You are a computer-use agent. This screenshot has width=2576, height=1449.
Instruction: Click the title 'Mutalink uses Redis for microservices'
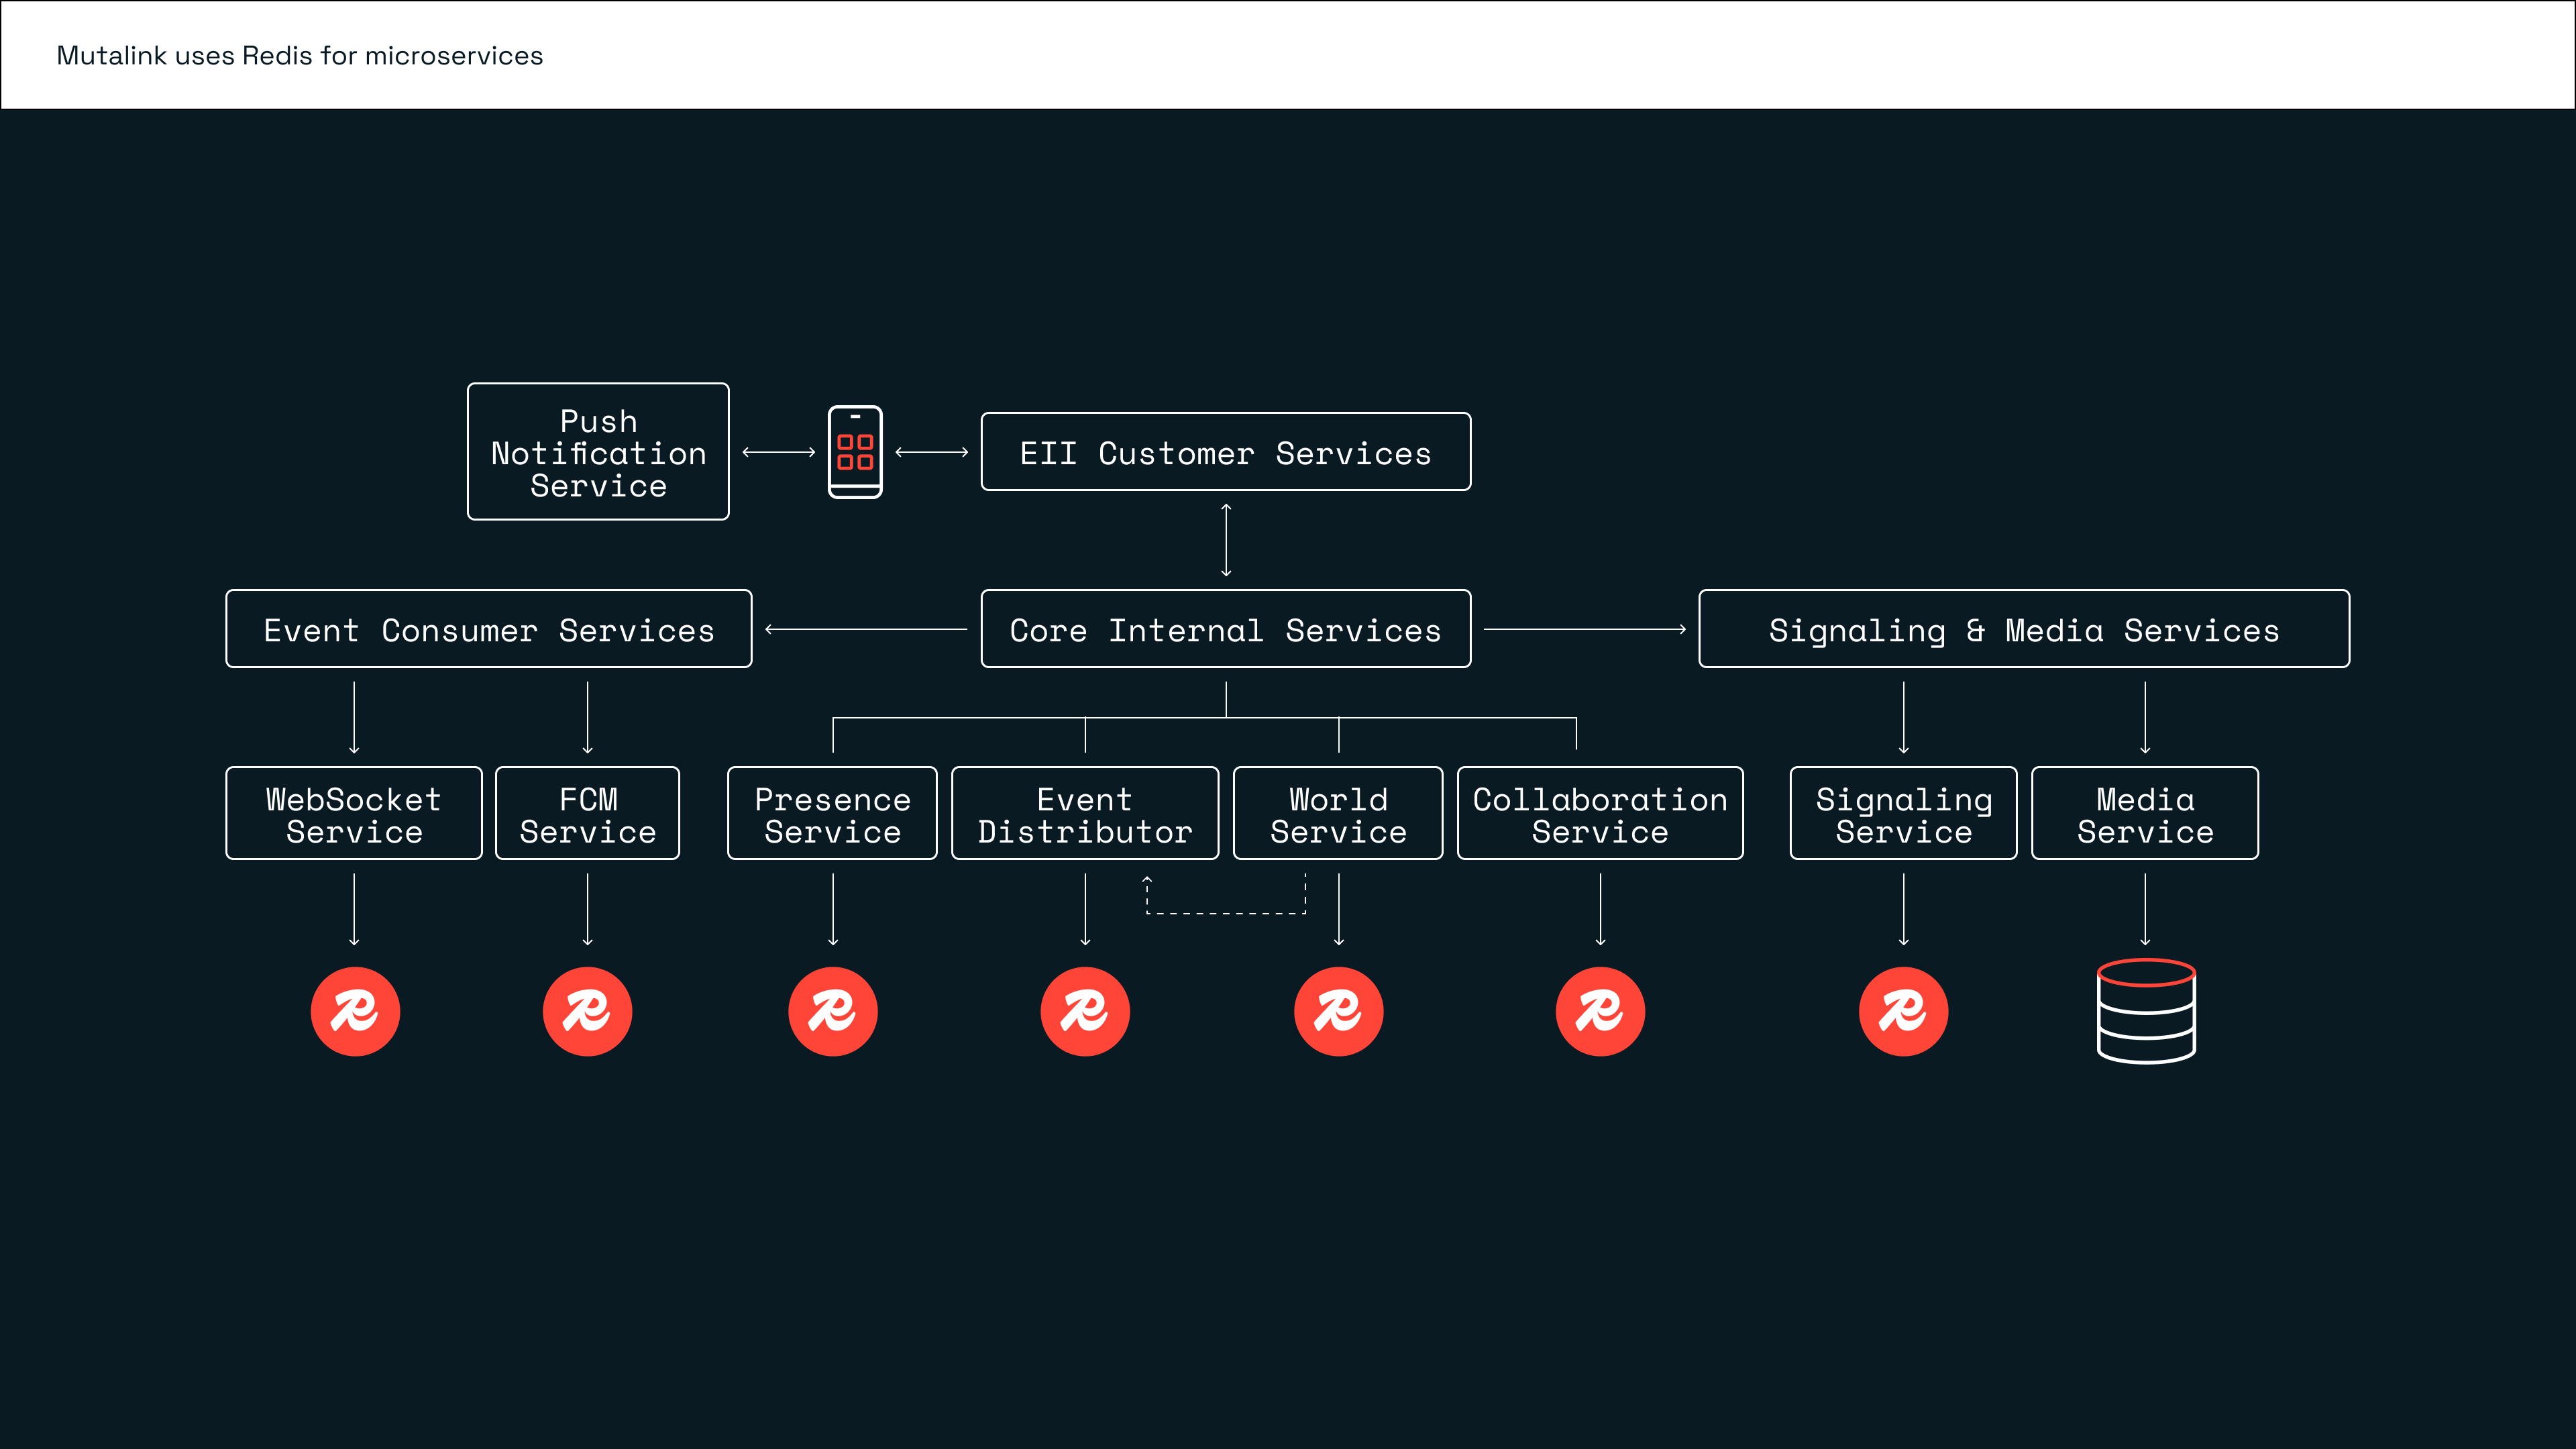[x=300, y=55]
